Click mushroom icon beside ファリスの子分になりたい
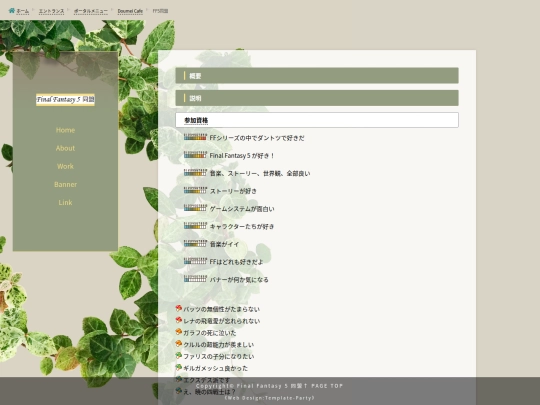This screenshot has width=540, height=405. 178,355
